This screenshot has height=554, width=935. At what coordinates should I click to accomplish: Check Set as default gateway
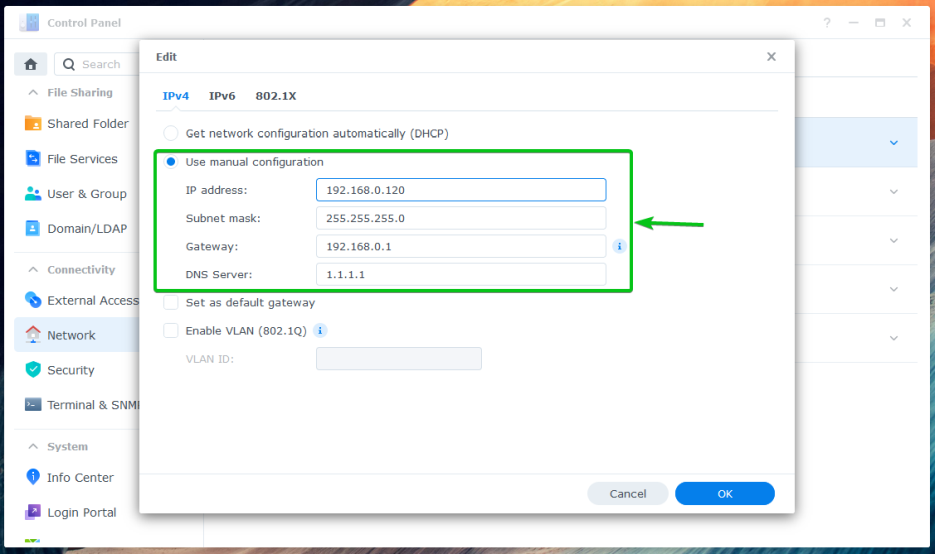171,302
